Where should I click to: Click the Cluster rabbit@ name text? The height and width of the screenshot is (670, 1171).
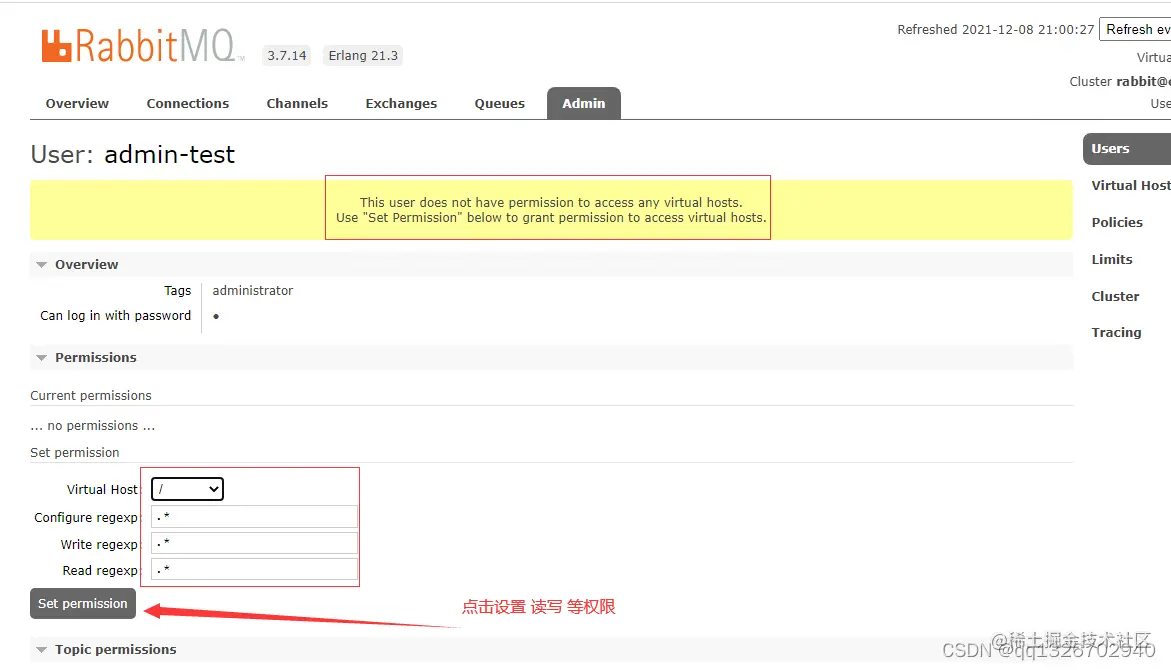click(x=1119, y=81)
